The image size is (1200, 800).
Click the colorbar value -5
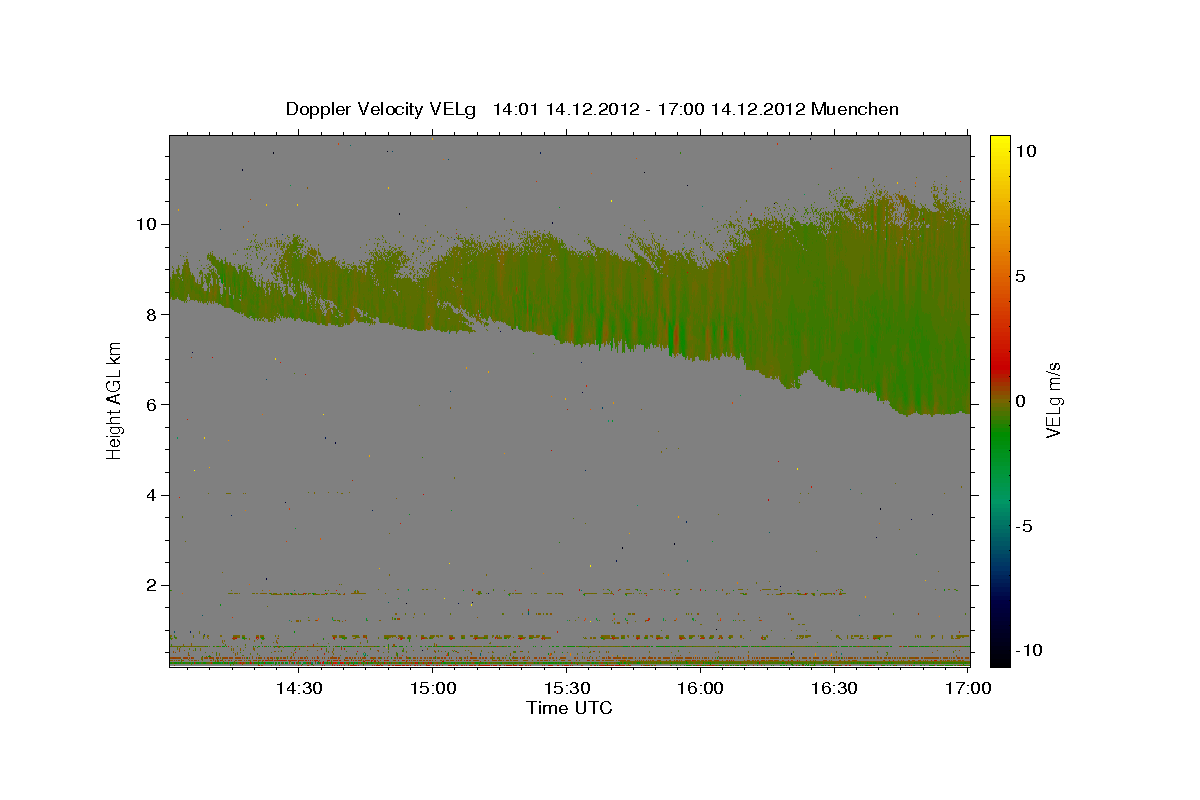1023,526
